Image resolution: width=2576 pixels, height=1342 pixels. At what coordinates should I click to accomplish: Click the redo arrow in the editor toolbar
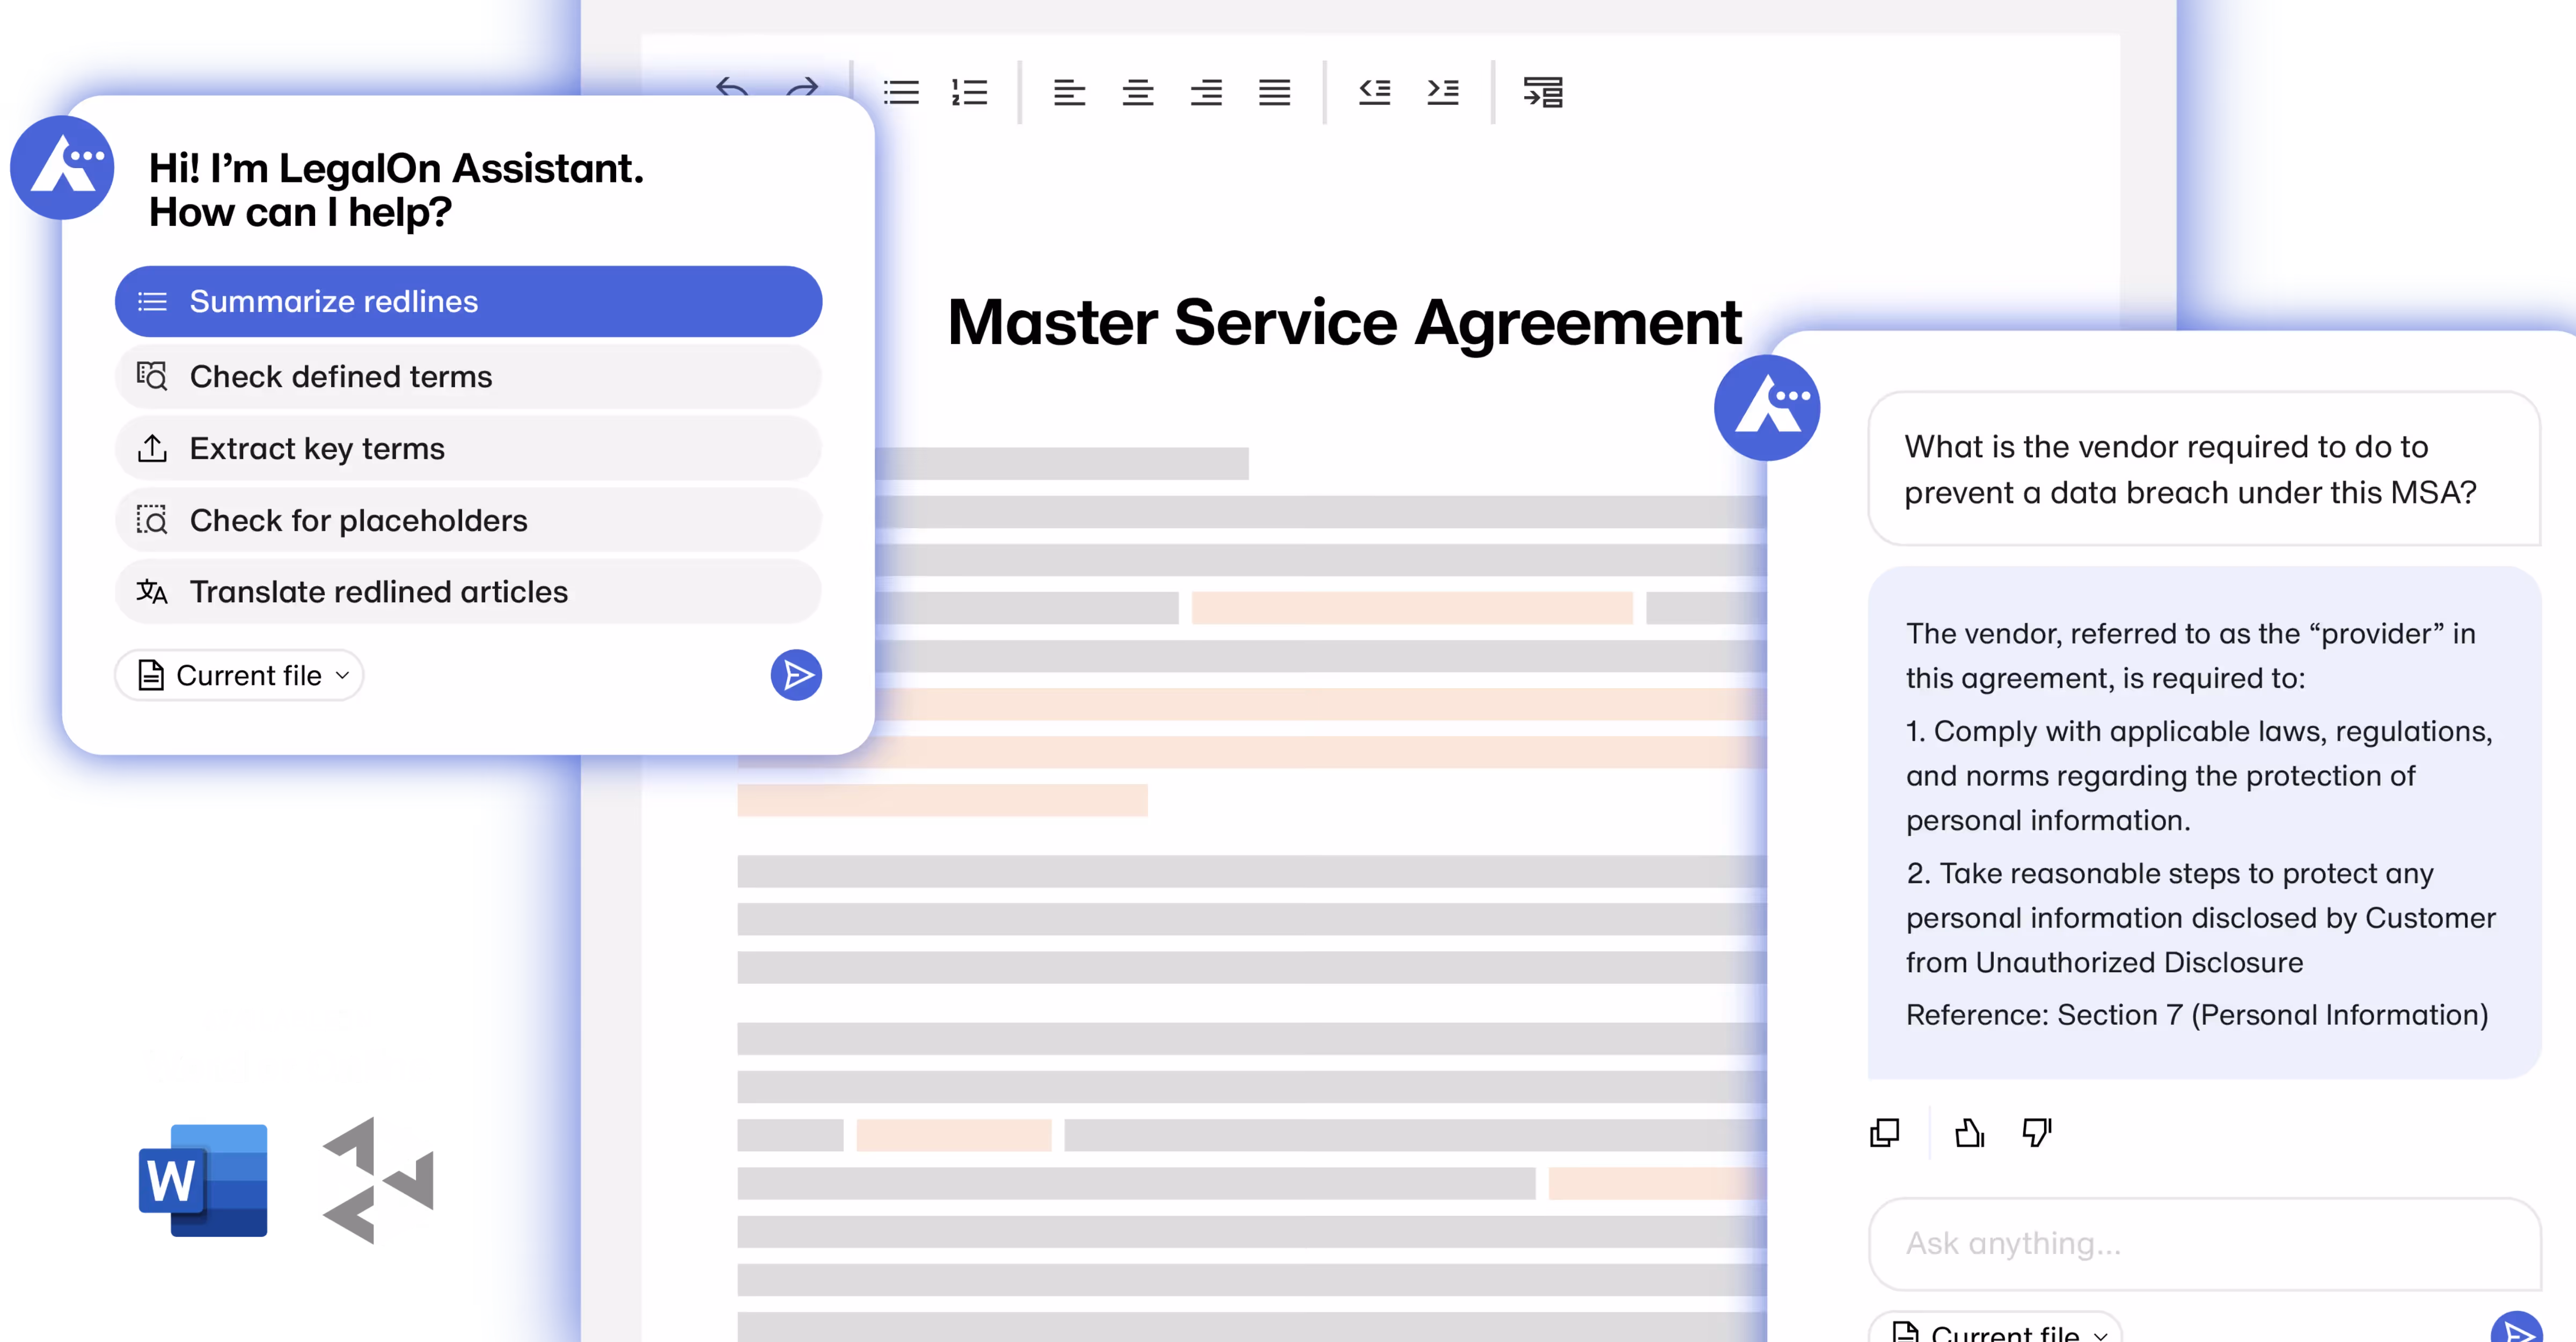[802, 88]
